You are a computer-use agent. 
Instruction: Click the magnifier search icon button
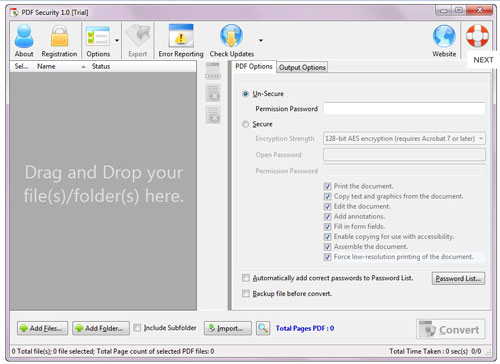click(263, 328)
